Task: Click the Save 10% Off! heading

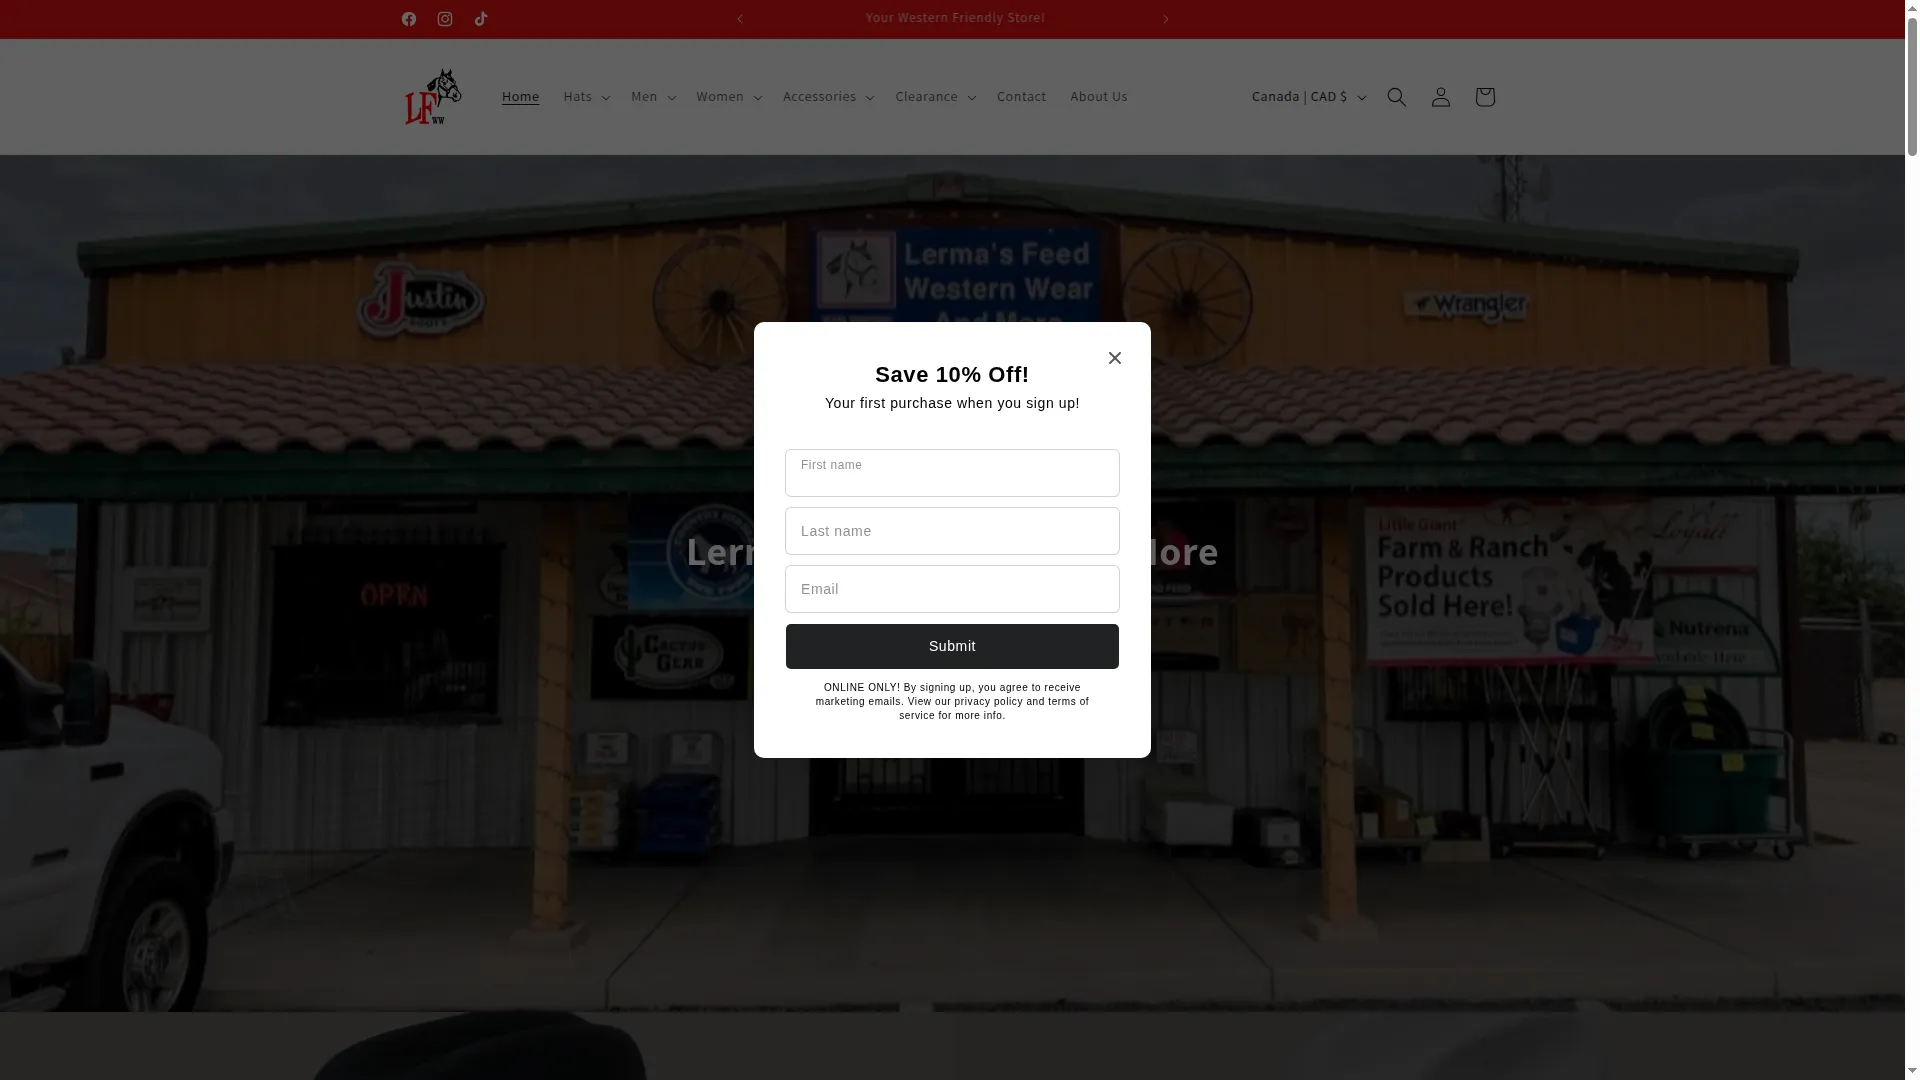Action: point(952,375)
